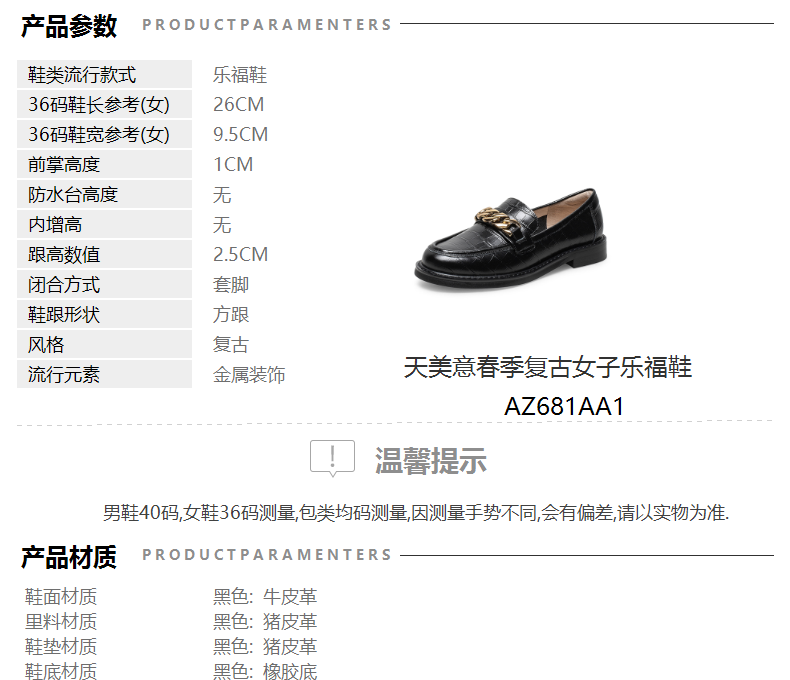This screenshot has height=680, width=790.
Task: Click the 2.5CM heel height value
Action: coord(240,254)
